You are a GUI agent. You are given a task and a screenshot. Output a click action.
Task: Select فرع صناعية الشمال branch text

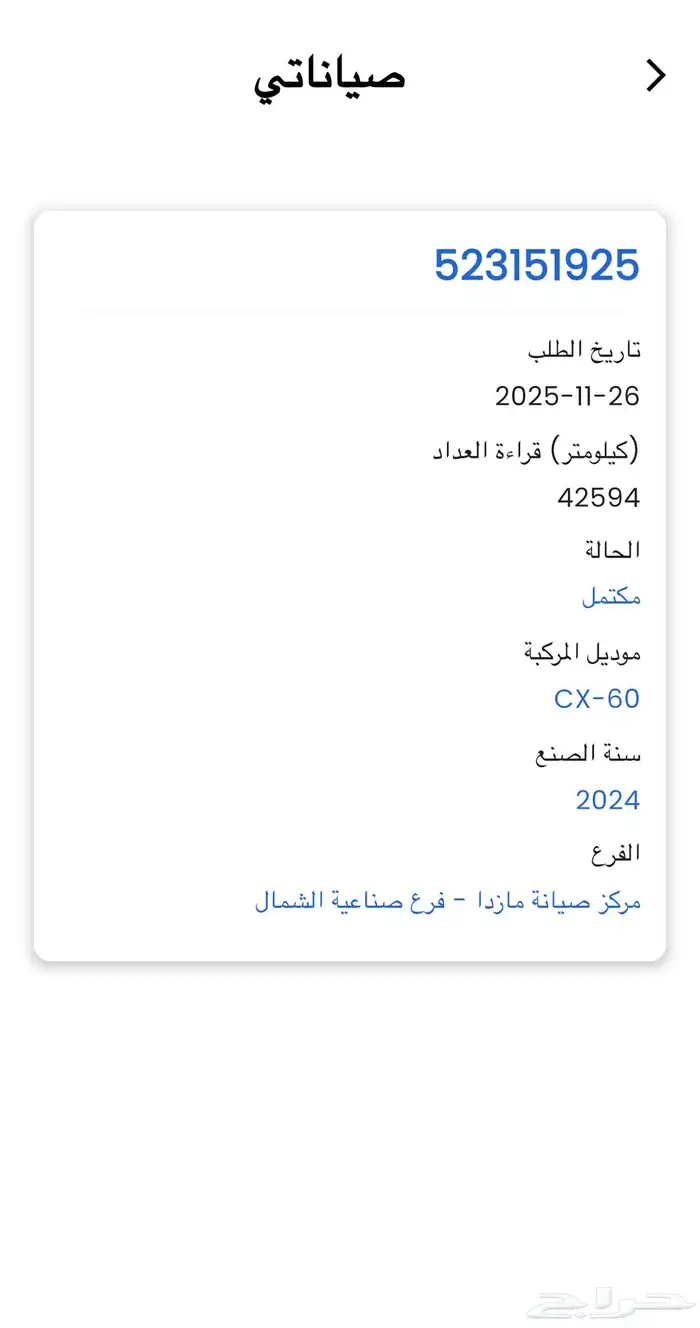click(340, 900)
